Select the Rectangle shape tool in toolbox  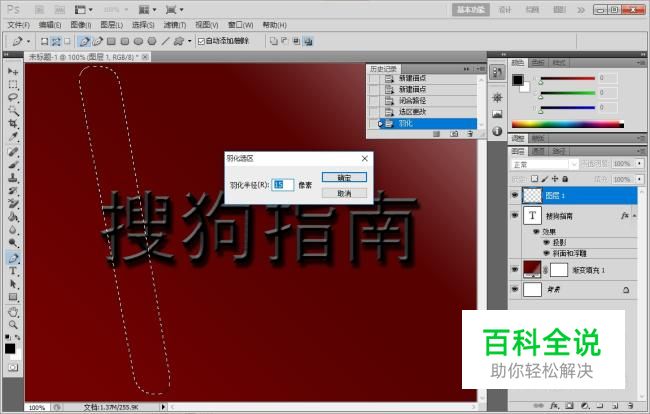point(13,297)
